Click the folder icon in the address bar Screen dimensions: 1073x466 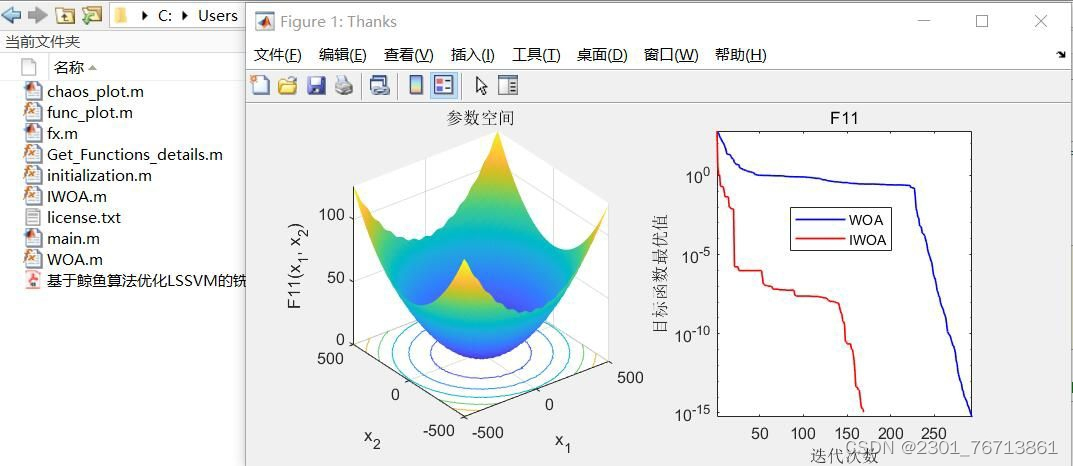[x=122, y=15]
